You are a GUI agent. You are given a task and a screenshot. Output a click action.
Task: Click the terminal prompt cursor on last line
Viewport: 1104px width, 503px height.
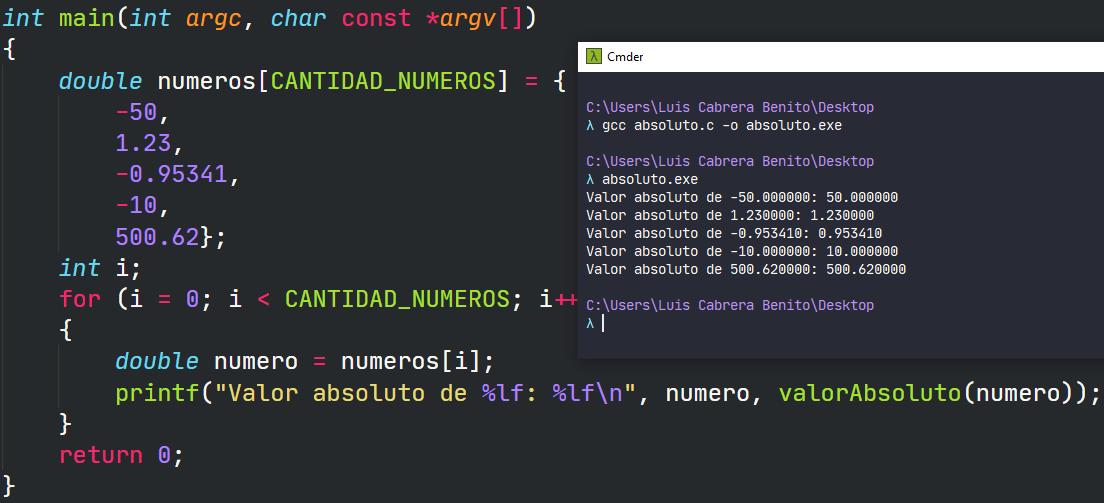603,323
